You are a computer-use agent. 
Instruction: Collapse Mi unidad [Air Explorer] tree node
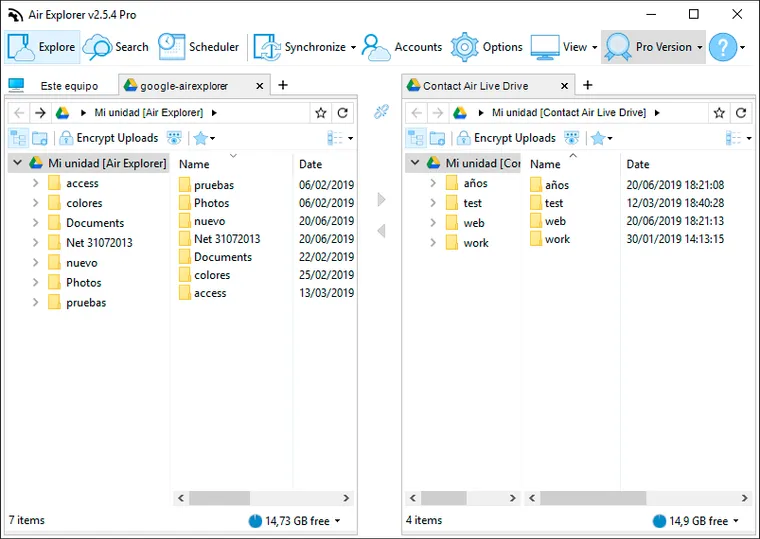[17, 163]
